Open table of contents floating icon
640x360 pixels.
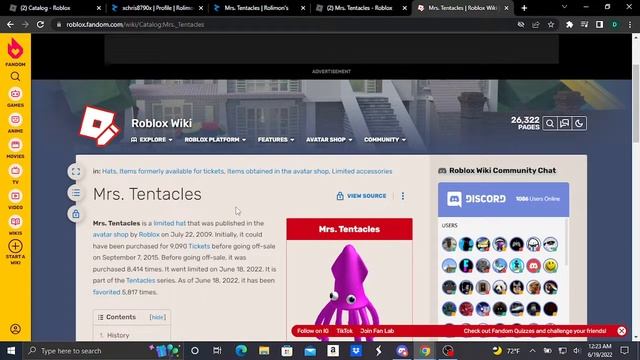point(76,193)
